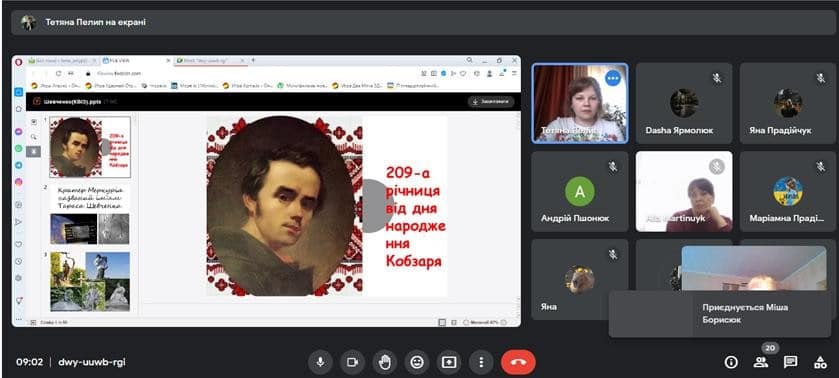Open the WhatsApp icon in Opera sidebar

(19, 148)
